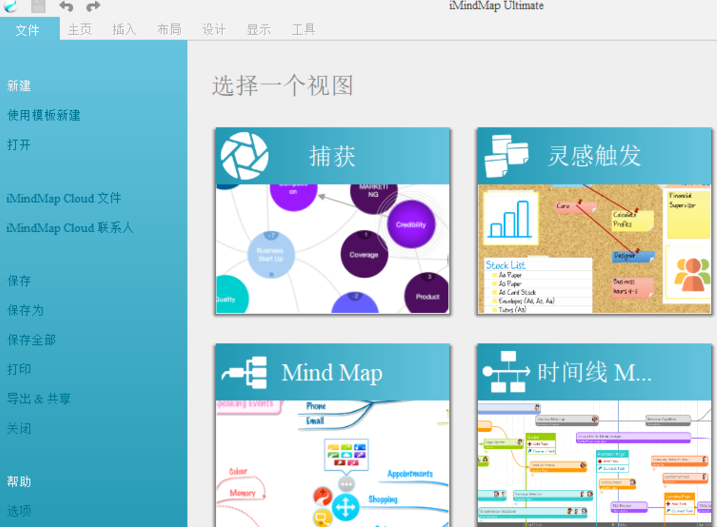Click the undo arrow icon
Screen dimensions: 717x527
click(66, 6)
